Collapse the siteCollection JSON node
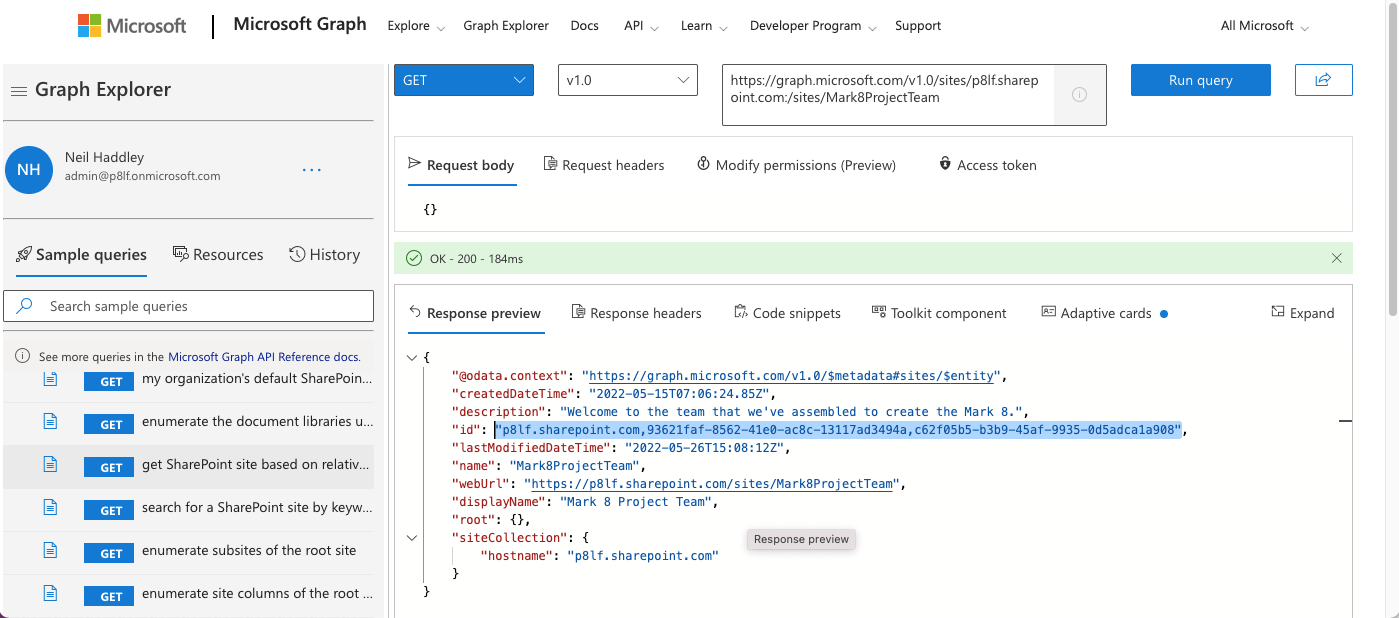The width and height of the screenshot is (1399, 618). (x=412, y=538)
